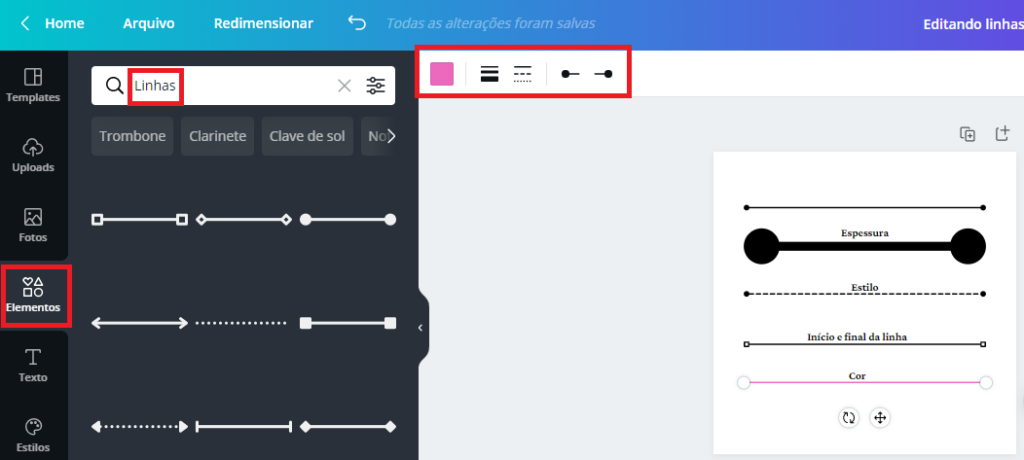Select the Elementos sidebar tab
1024x460 pixels.
pos(33,295)
